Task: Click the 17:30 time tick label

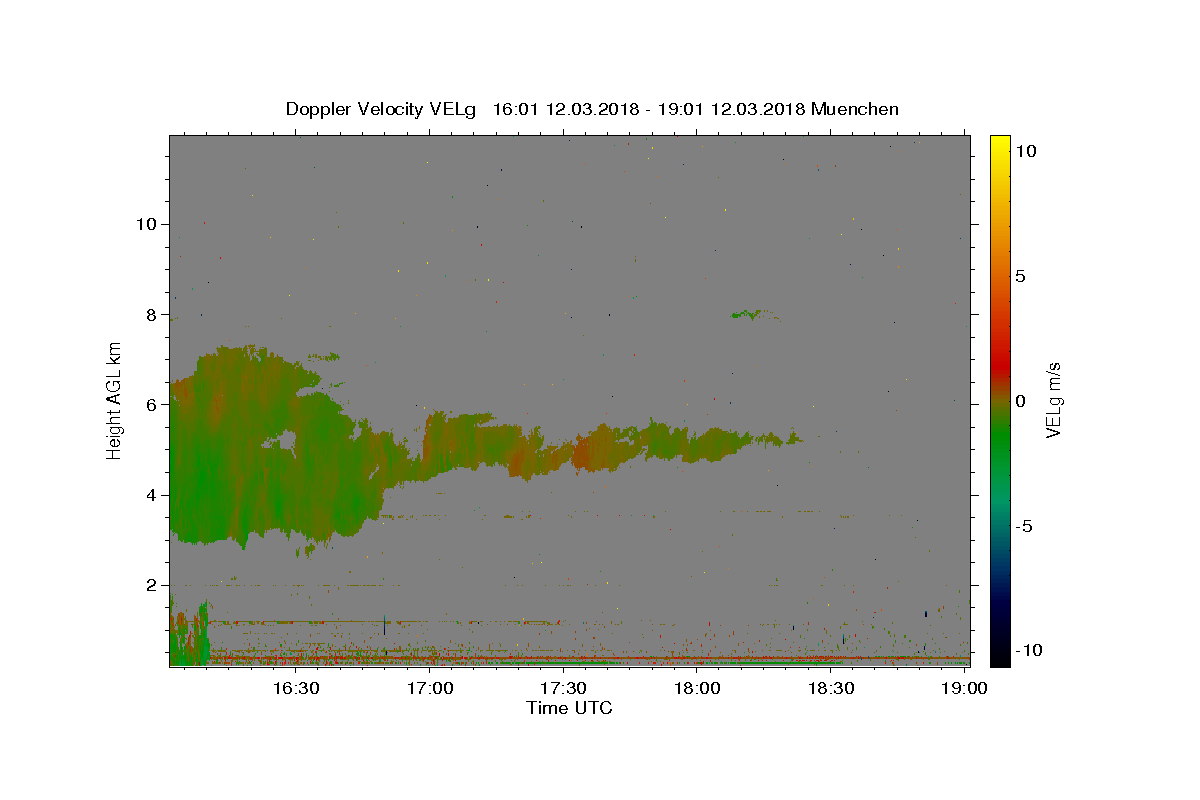Action: 563,689
